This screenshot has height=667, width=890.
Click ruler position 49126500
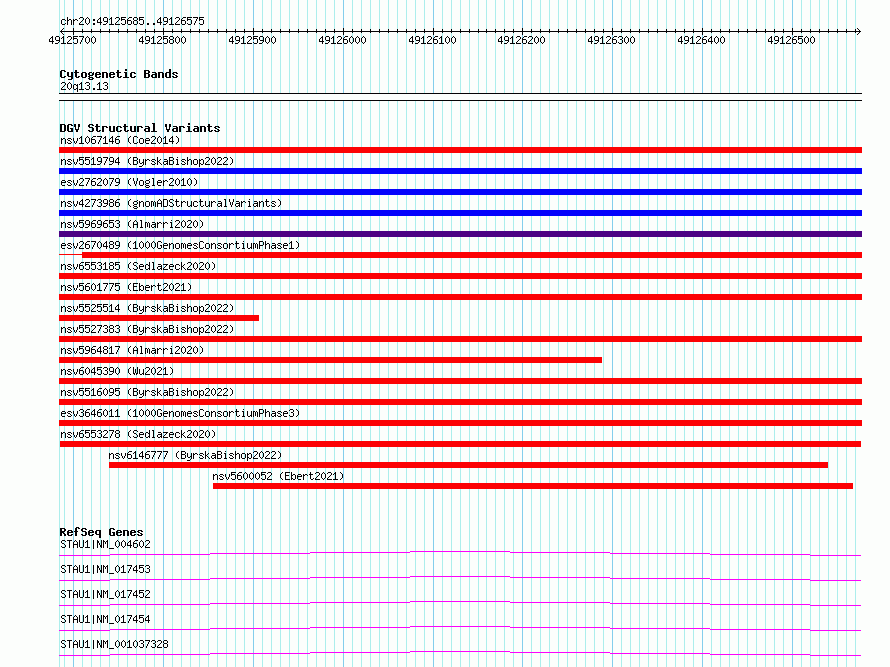(x=791, y=40)
